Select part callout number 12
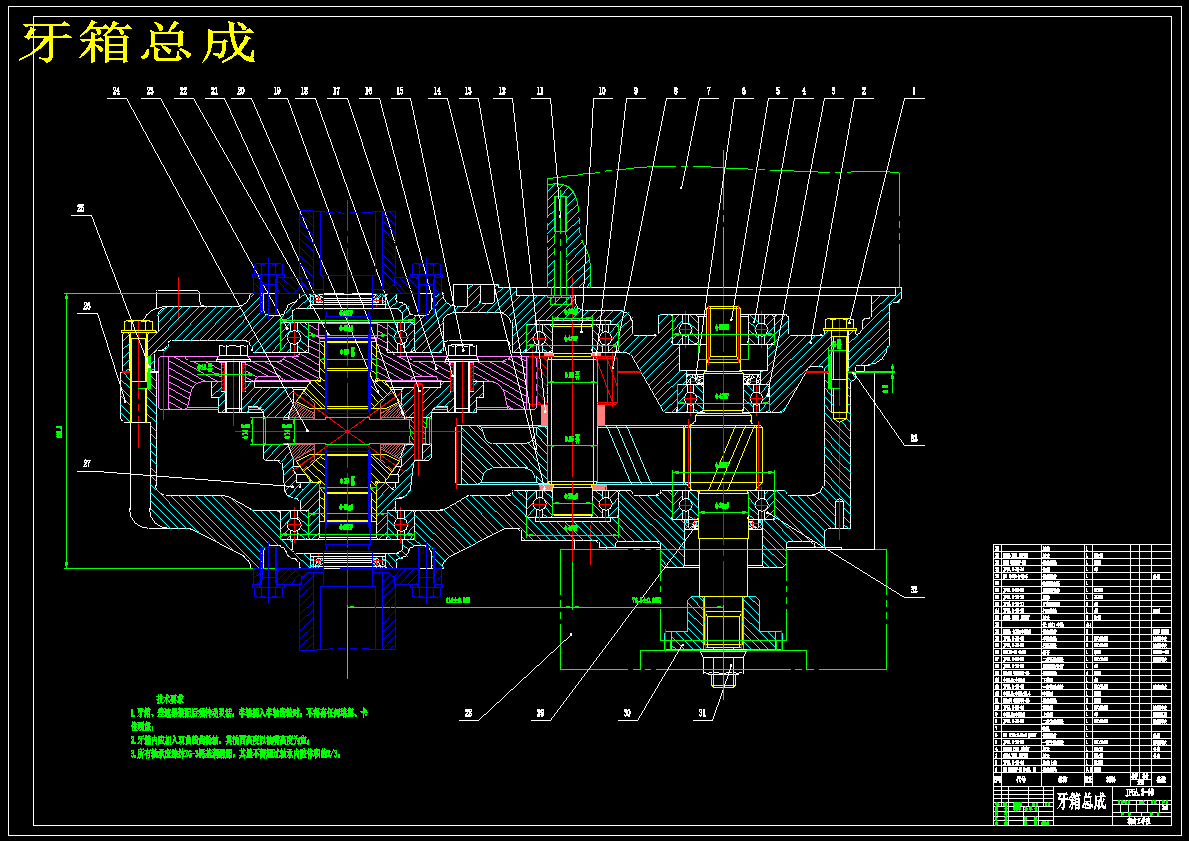Image resolution: width=1189 pixels, height=841 pixels. [501, 91]
